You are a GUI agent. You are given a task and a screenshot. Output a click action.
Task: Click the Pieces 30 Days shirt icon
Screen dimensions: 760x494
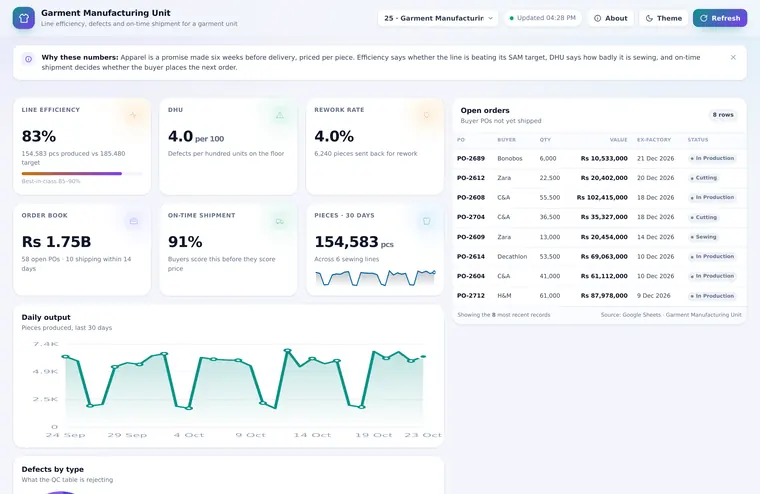click(x=427, y=221)
